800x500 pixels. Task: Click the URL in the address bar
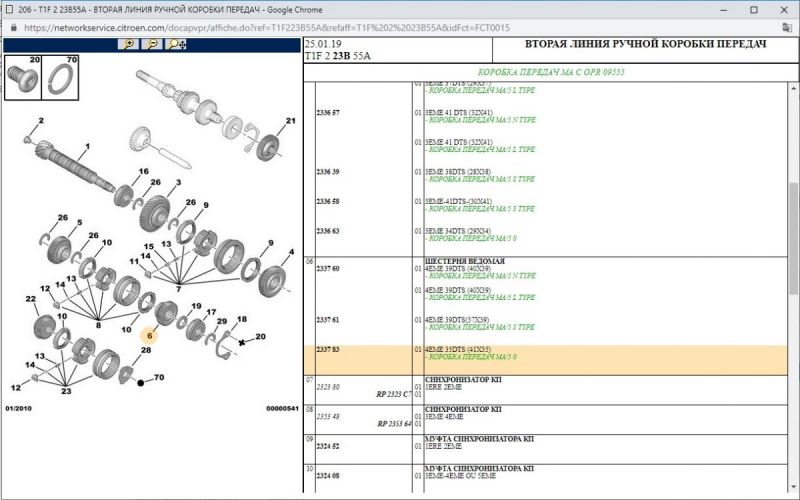point(200,27)
